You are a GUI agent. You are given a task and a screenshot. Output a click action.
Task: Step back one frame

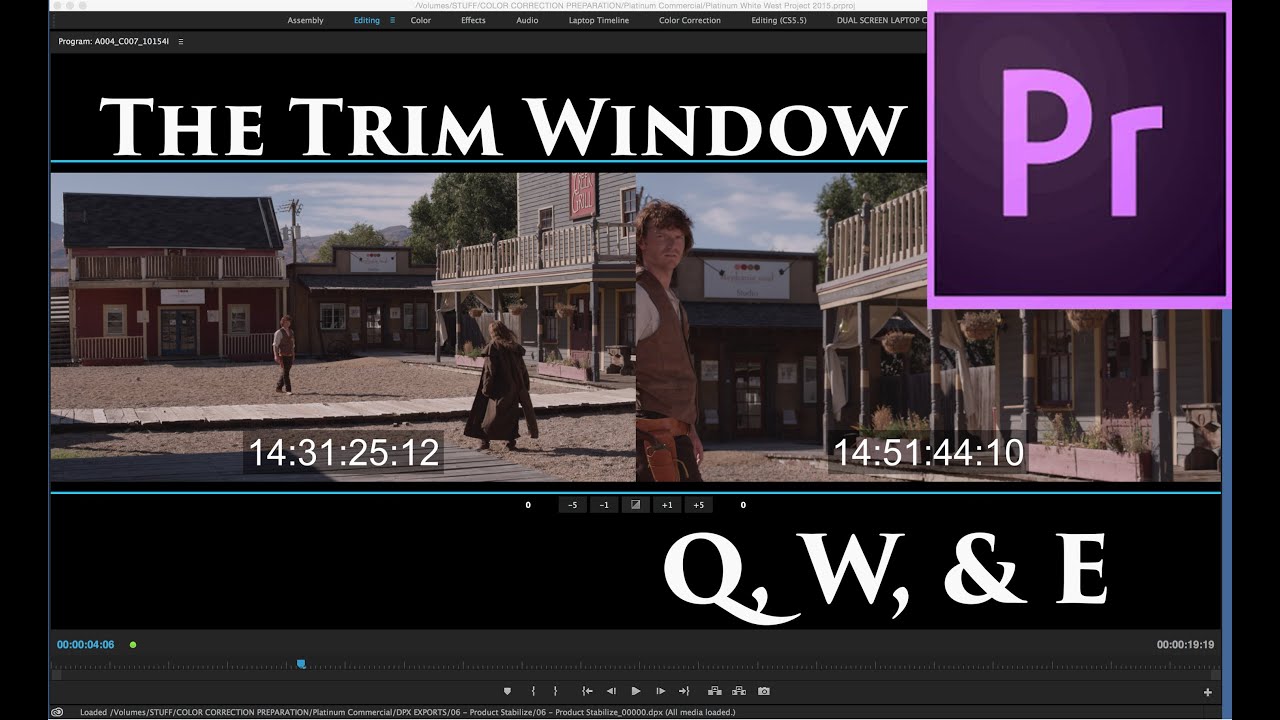point(611,691)
